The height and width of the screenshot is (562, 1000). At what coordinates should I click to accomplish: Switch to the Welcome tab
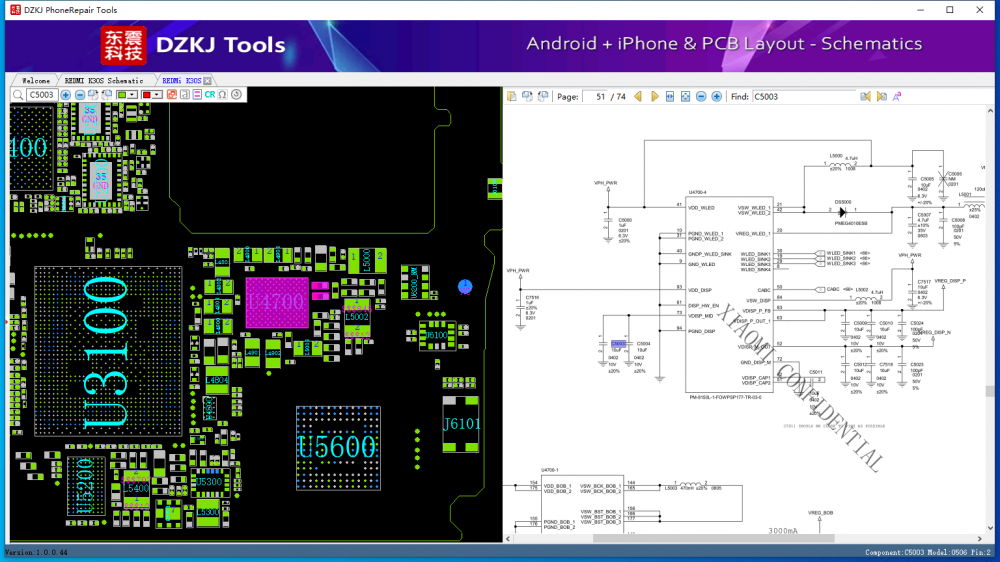tap(36, 80)
